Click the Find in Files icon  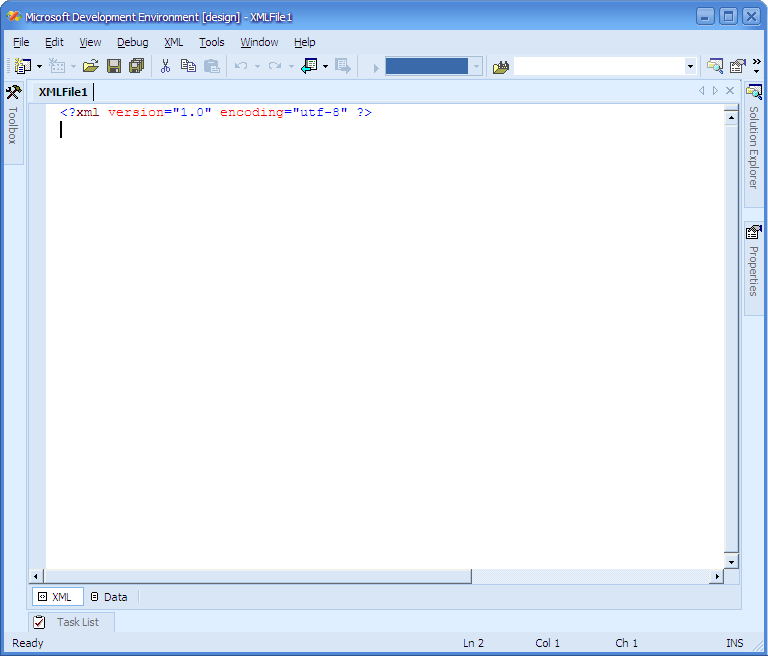click(x=501, y=66)
